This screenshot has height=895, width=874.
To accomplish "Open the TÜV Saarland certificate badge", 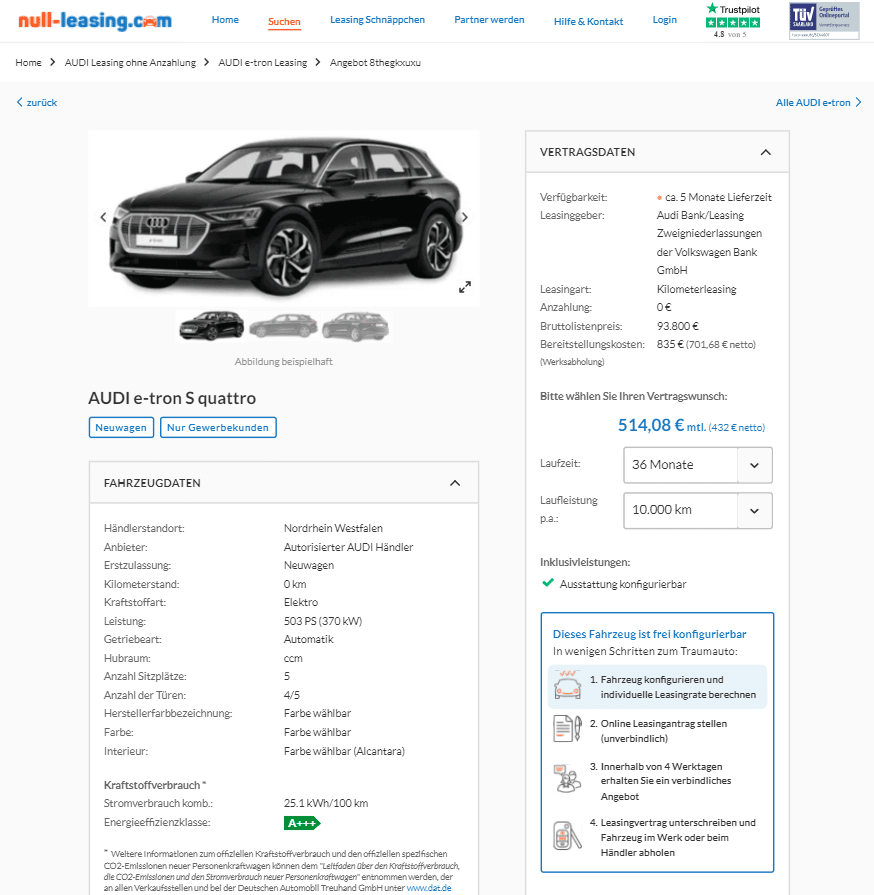I will pyautogui.click(x=824, y=21).
